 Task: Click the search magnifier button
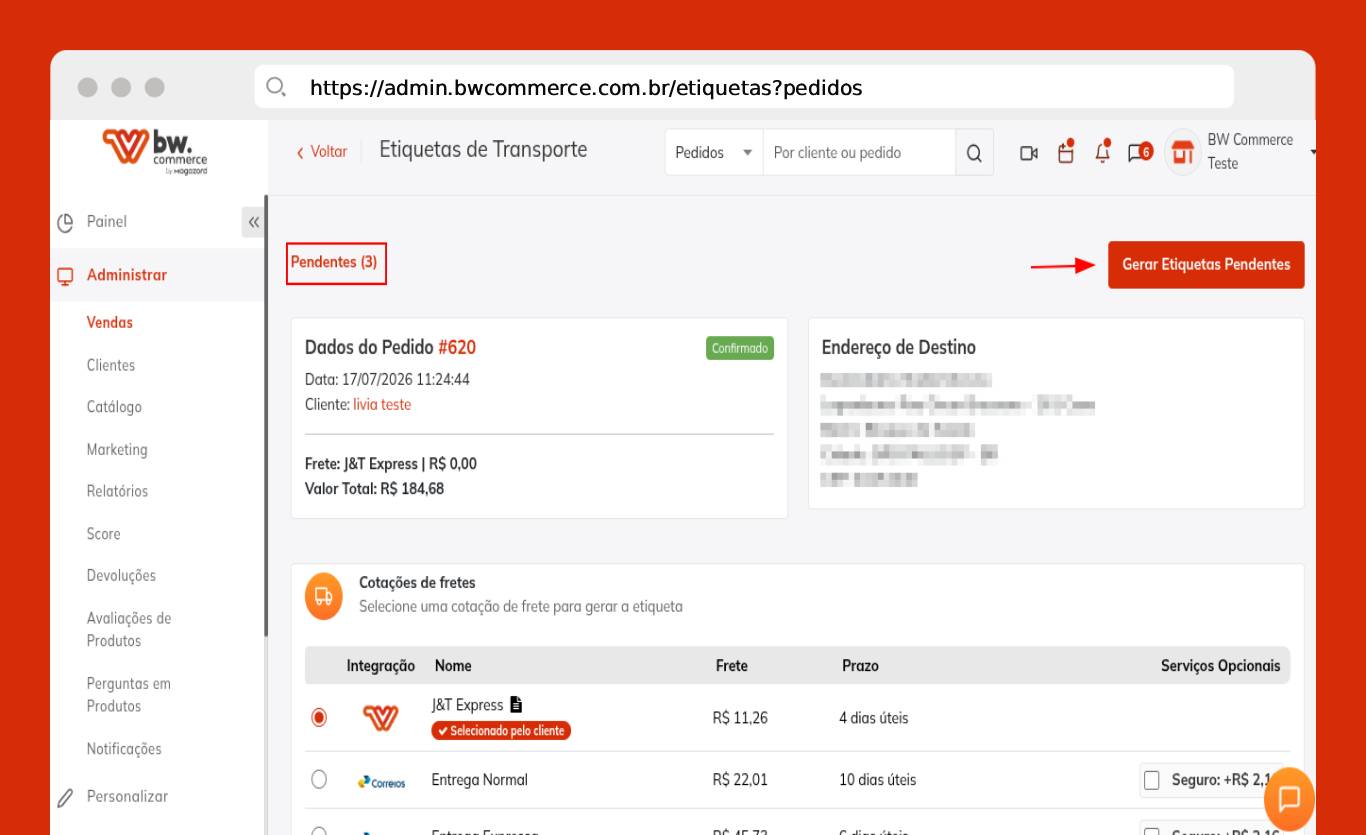pyautogui.click(x=974, y=153)
